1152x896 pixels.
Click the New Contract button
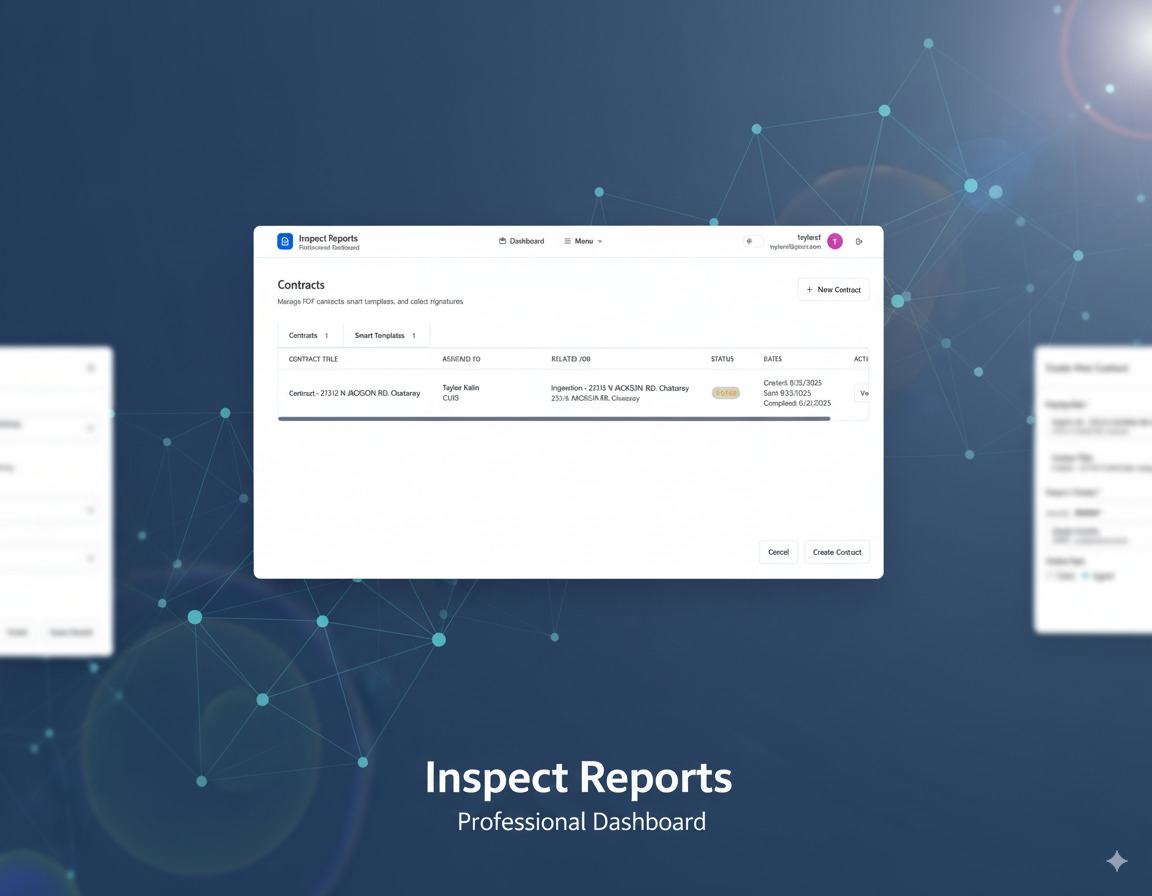click(x=833, y=289)
